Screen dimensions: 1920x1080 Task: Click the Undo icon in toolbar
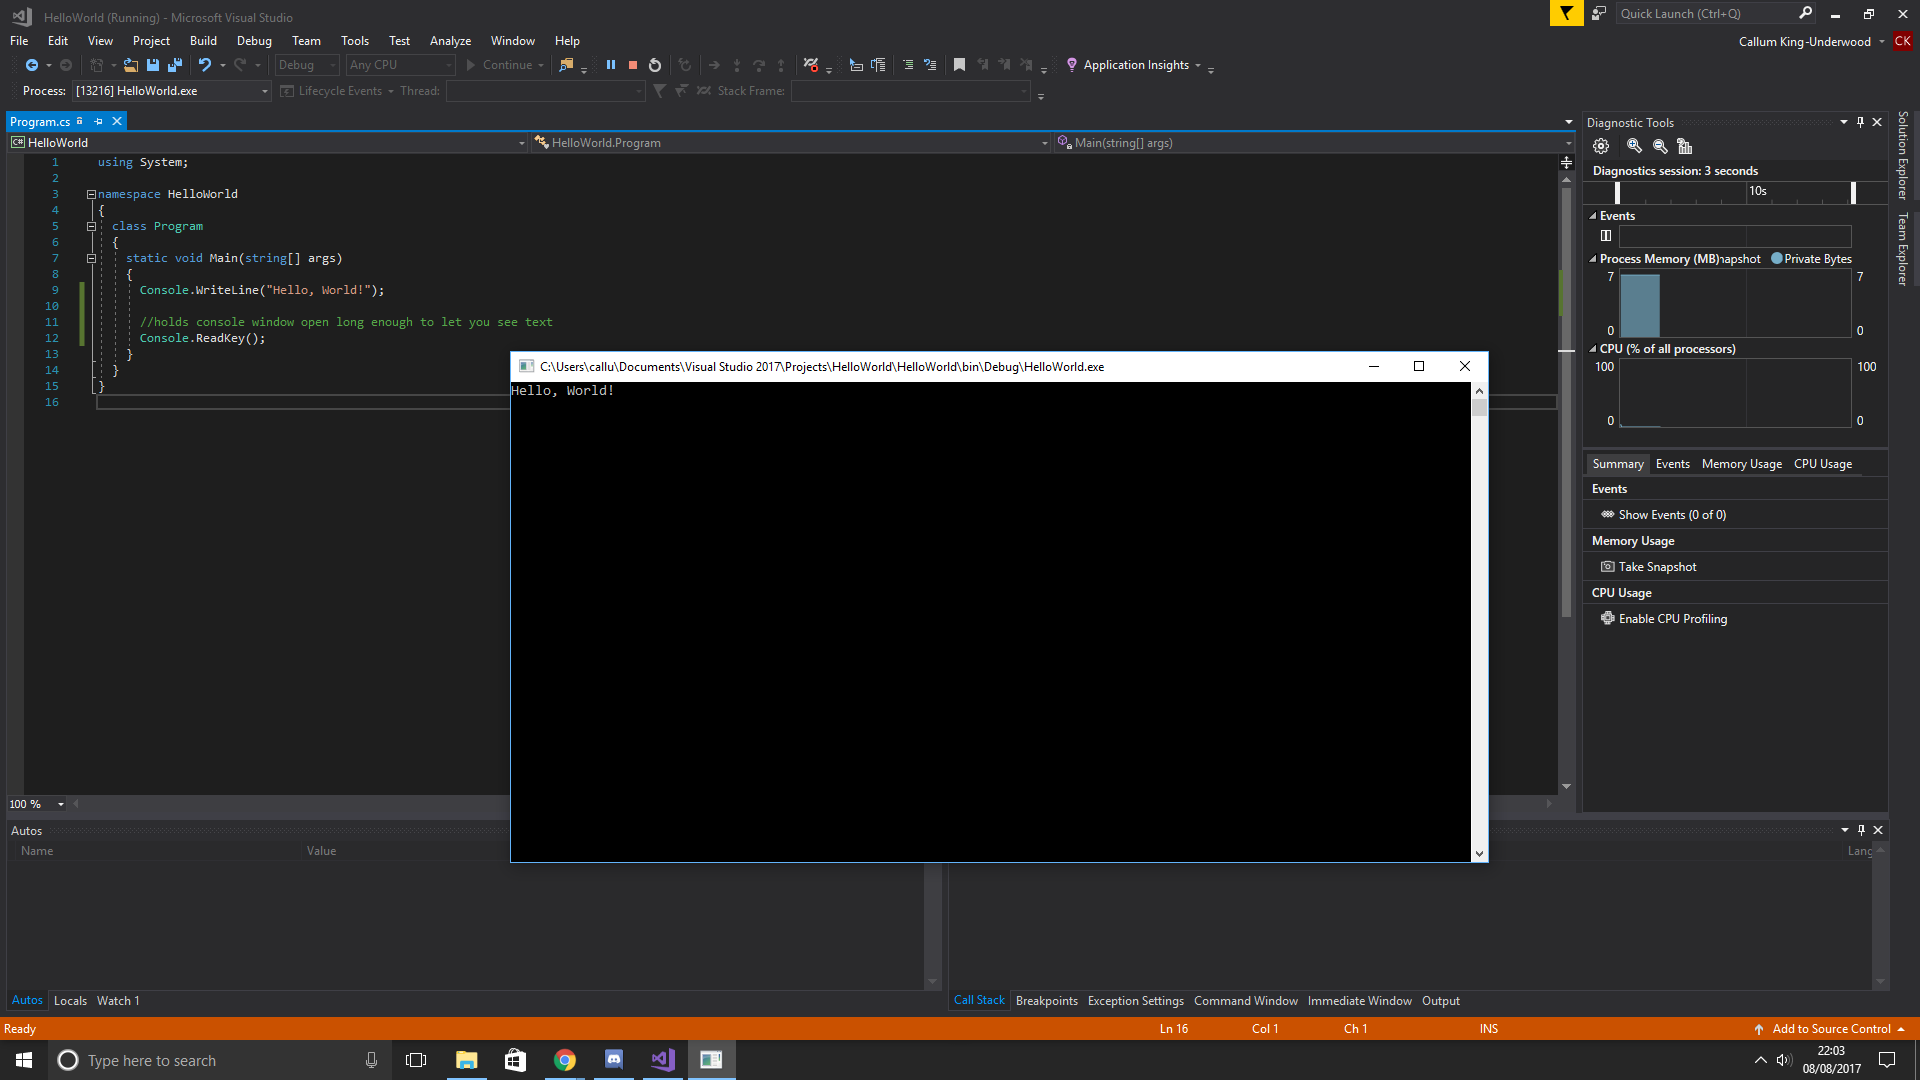pos(205,65)
